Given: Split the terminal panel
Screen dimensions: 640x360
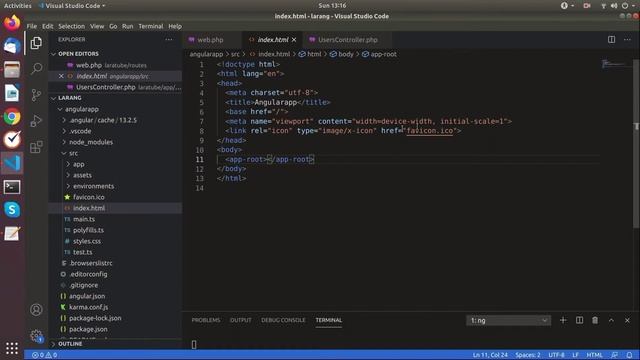Looking at the screenshot, I should pyautogui.click(x=579, y=320).
